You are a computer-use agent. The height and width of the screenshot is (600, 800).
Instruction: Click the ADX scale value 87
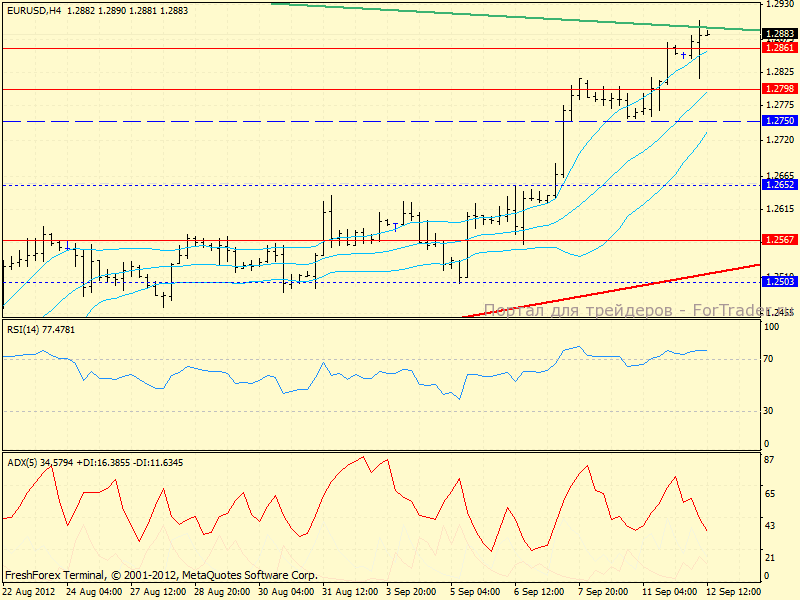(770, 459)
